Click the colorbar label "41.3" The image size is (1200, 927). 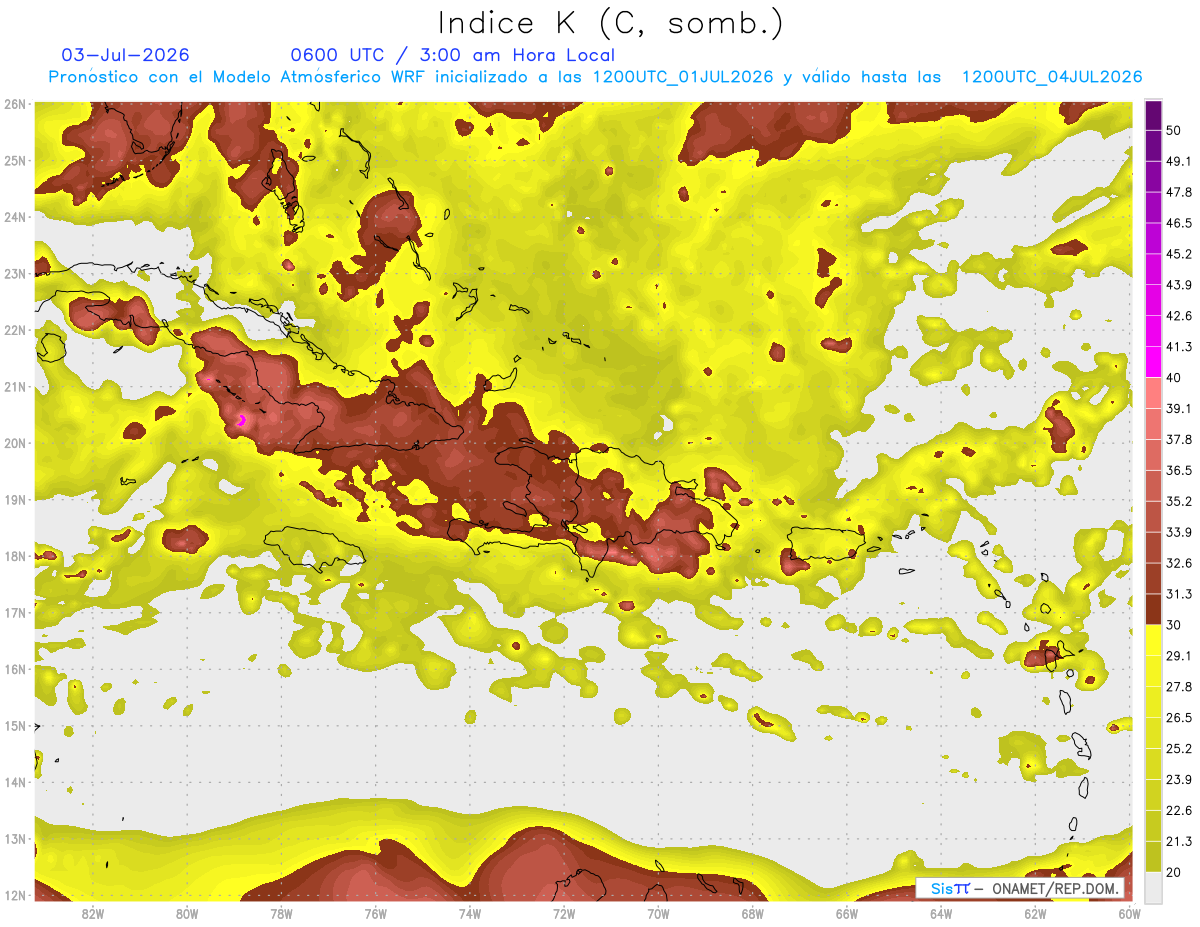(1179, 347)
